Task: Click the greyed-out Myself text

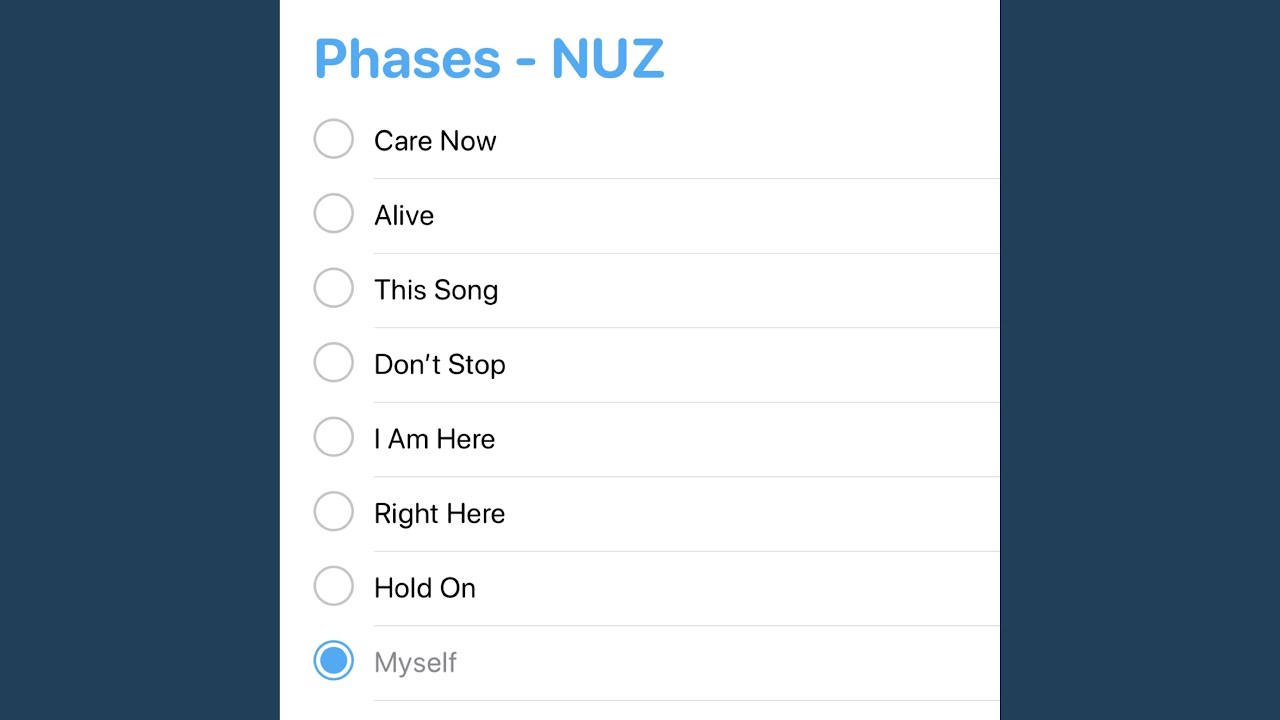Action: (415, 662)
